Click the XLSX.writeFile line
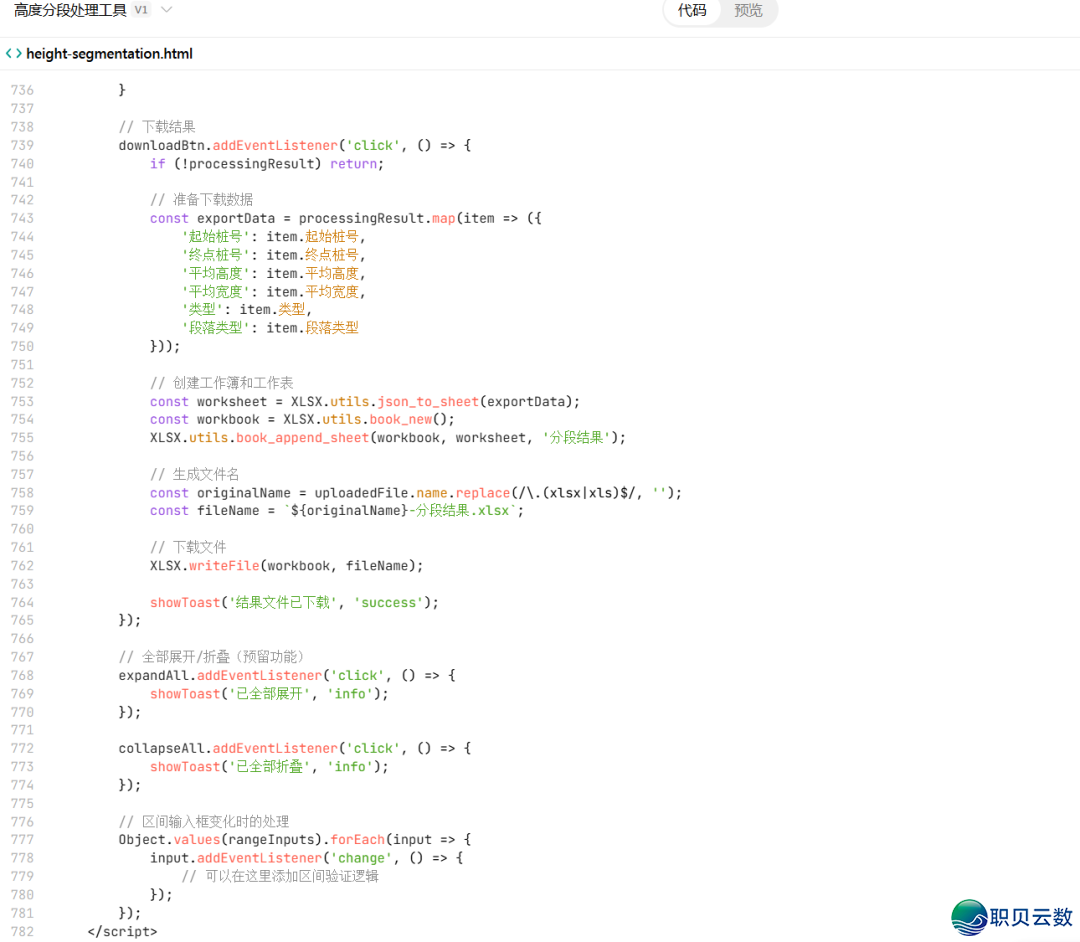This screenshot has height=942, width=1080. click(287, 566)
